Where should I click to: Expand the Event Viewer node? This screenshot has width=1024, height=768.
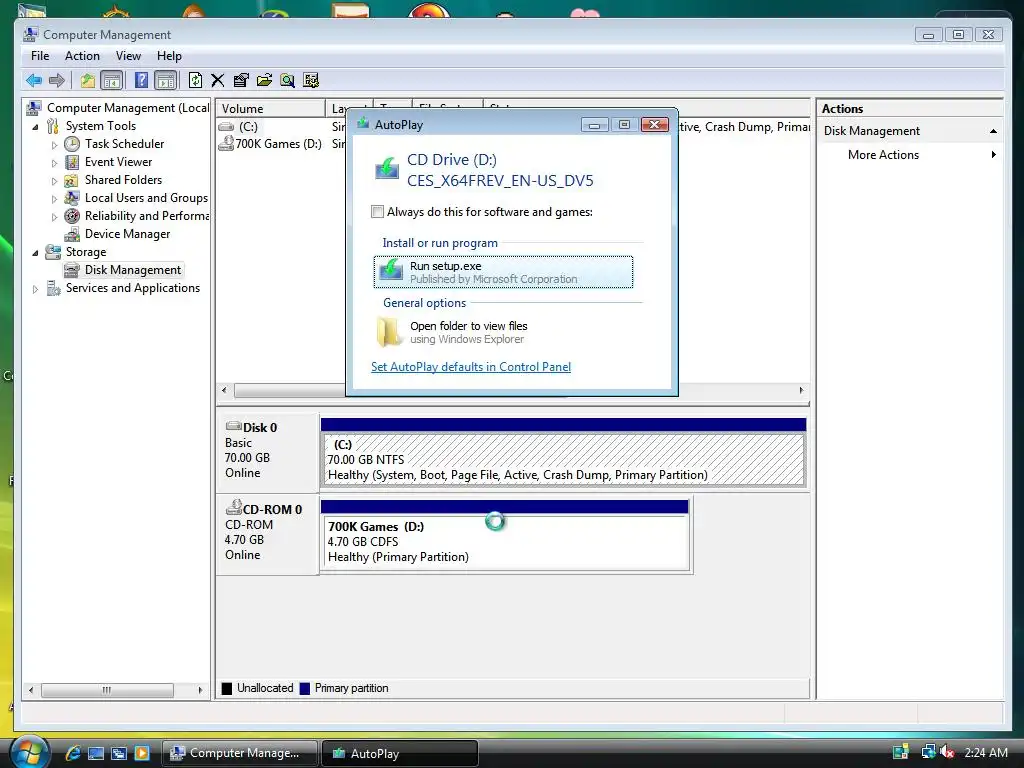(54, 163)
